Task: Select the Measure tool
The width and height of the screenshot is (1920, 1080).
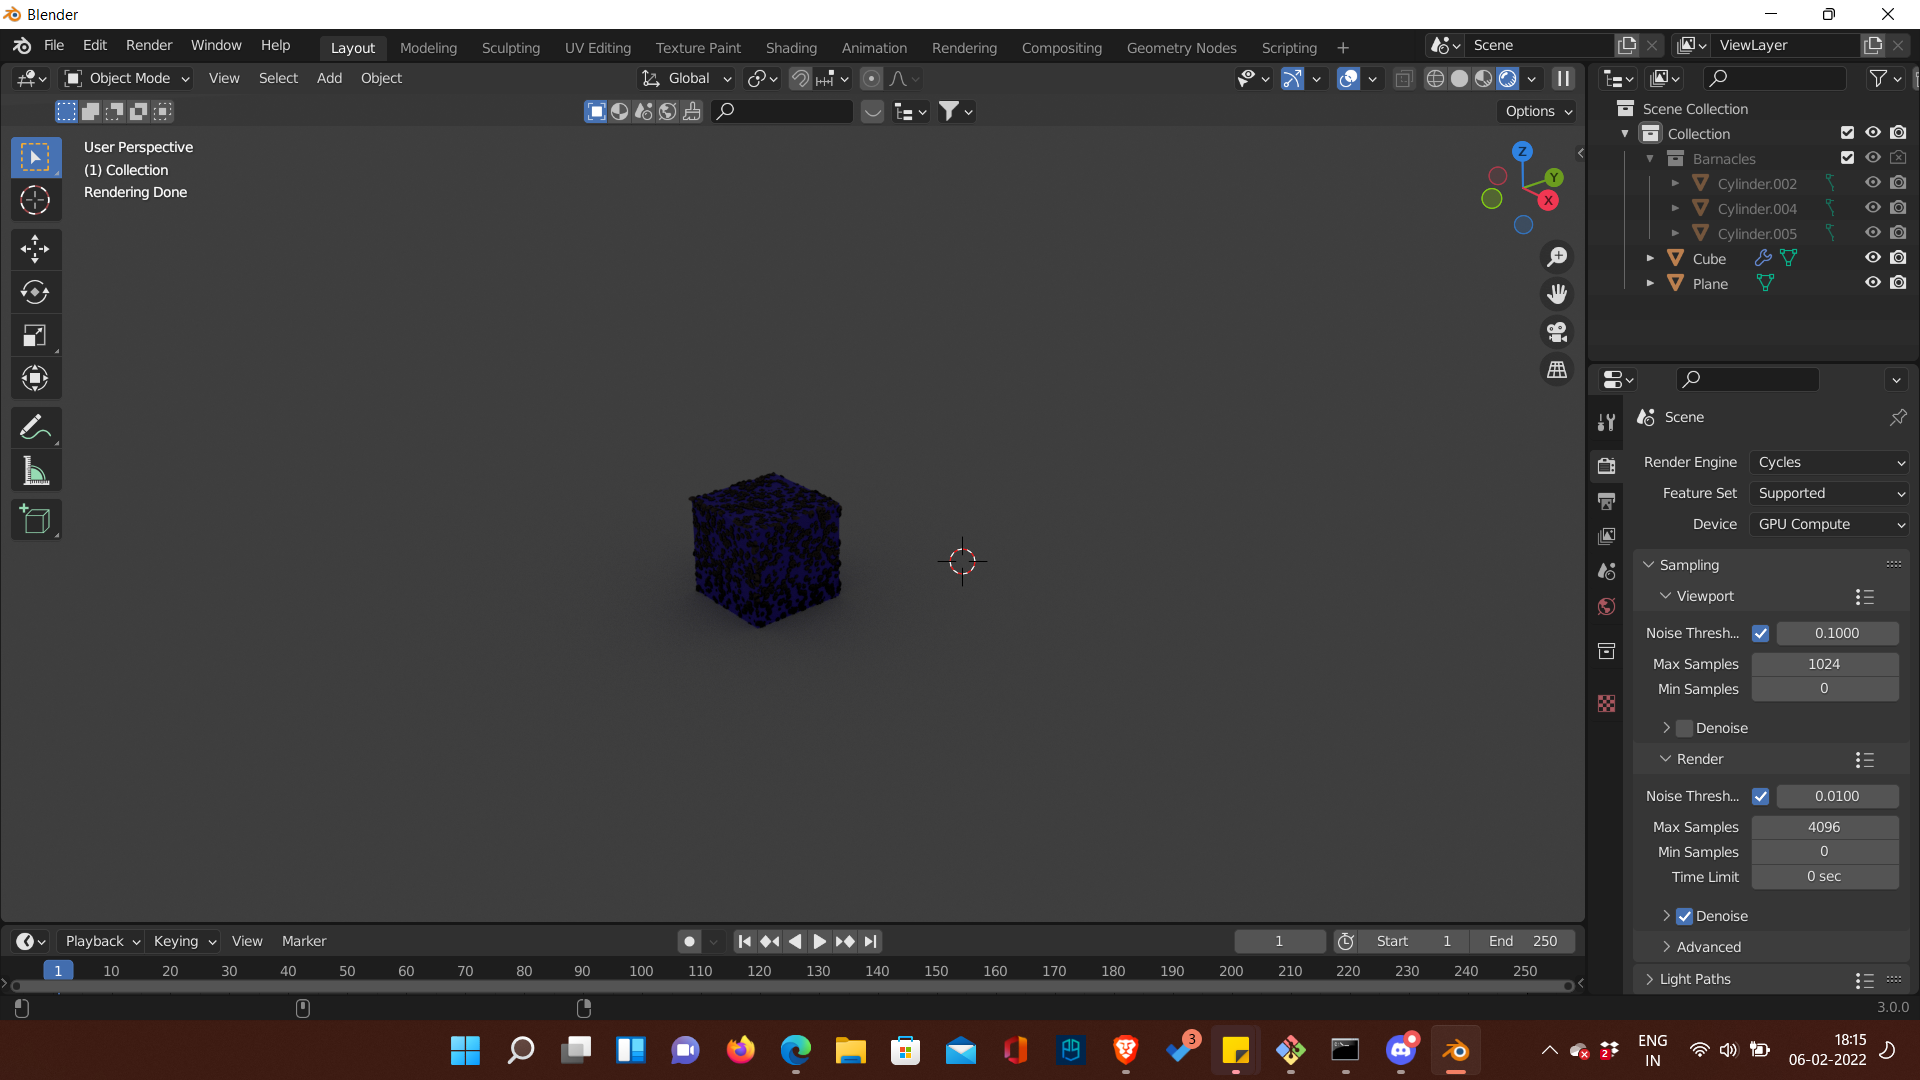Action: [x=35, y=471]
